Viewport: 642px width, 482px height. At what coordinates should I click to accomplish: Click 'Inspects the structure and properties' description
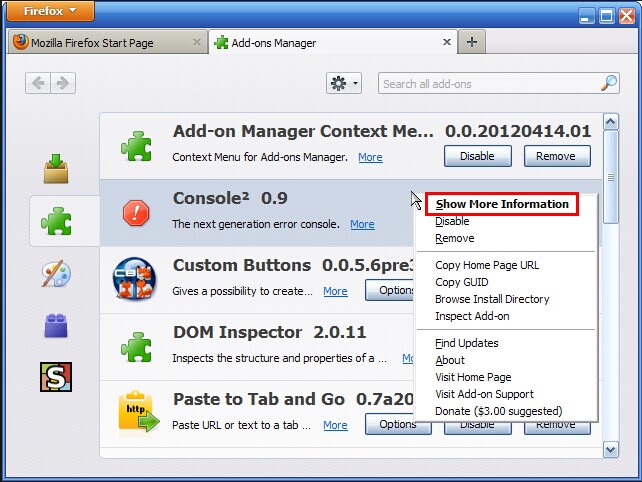pyautogui.click(x=279, y=358)
